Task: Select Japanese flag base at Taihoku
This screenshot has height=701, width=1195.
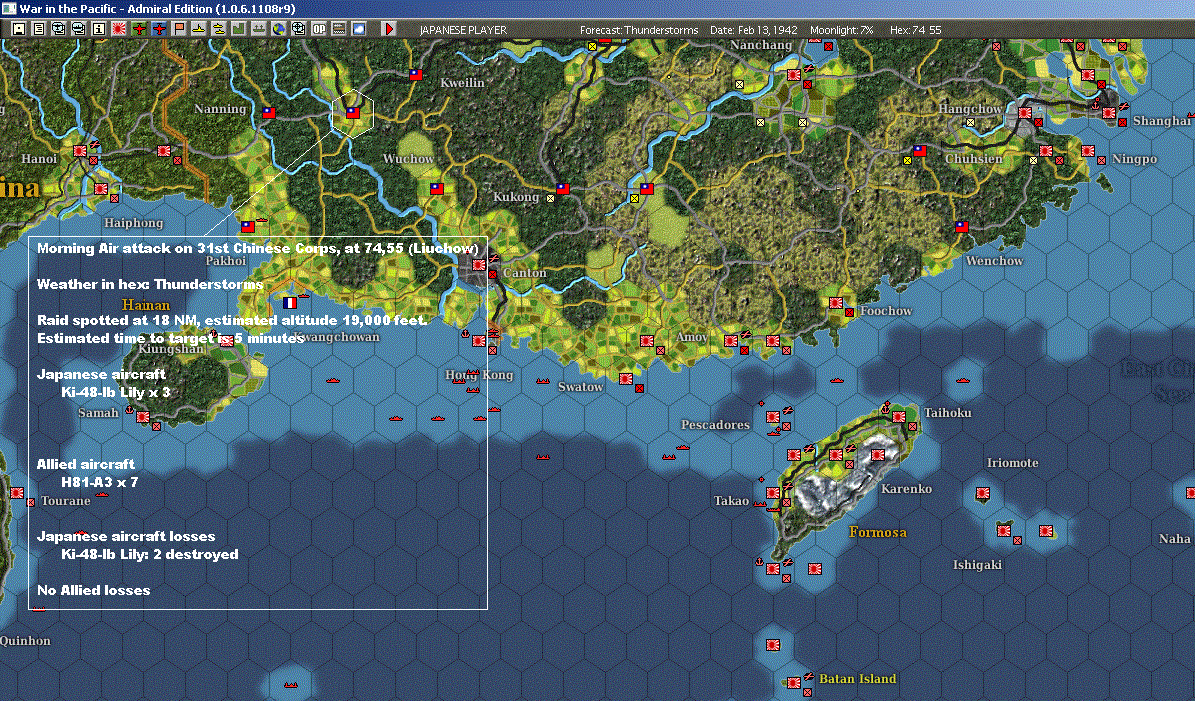Action: 899,417
